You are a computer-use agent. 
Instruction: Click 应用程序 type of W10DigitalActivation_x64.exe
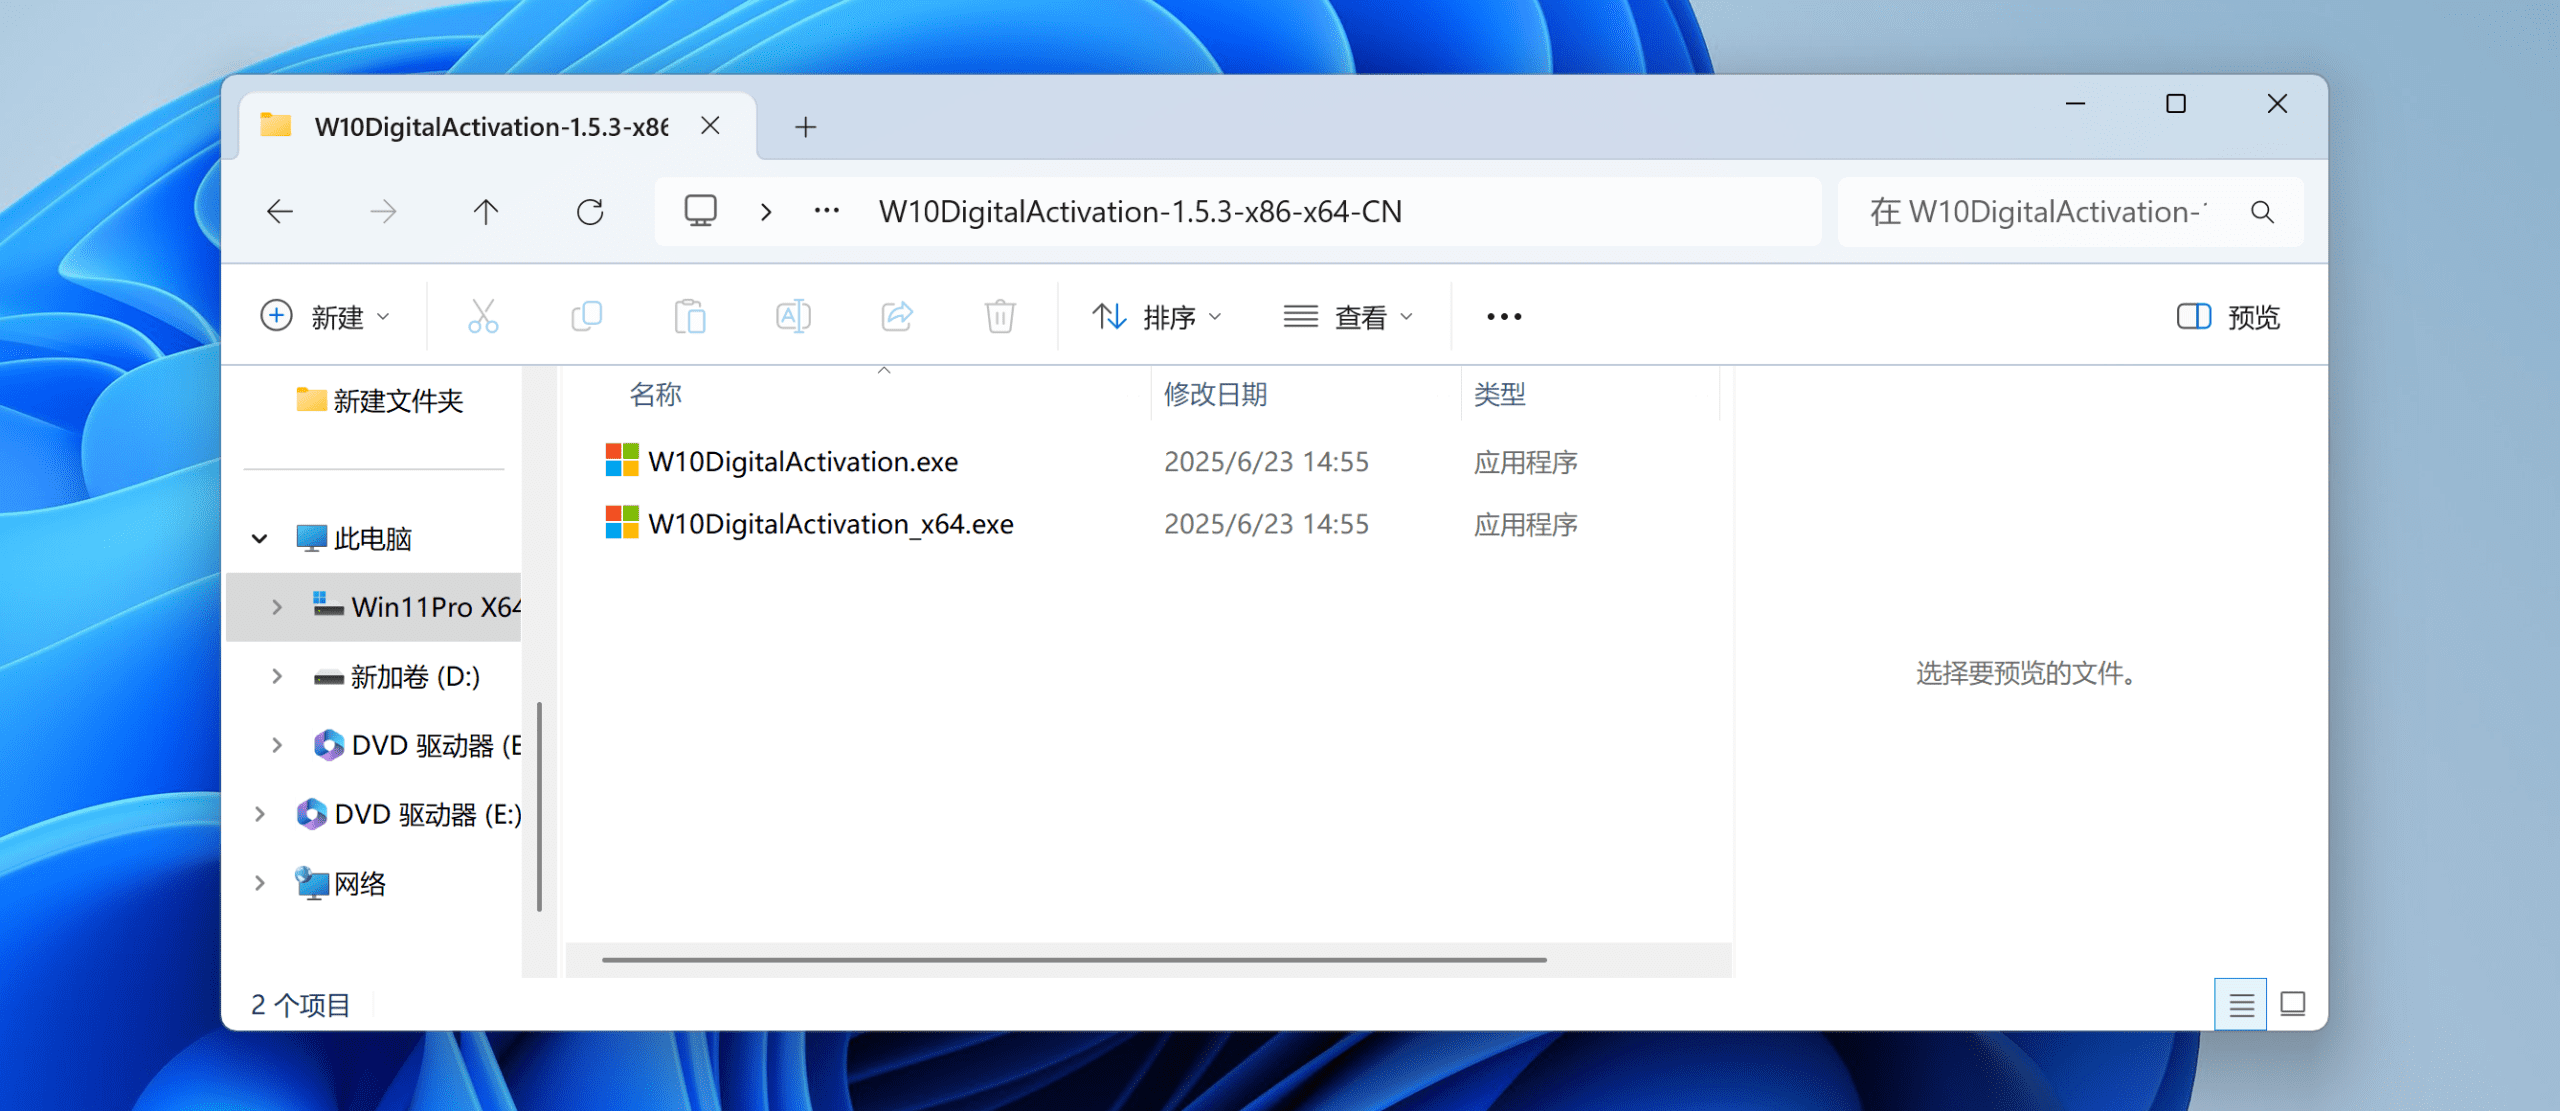[x=1526, y=524]
